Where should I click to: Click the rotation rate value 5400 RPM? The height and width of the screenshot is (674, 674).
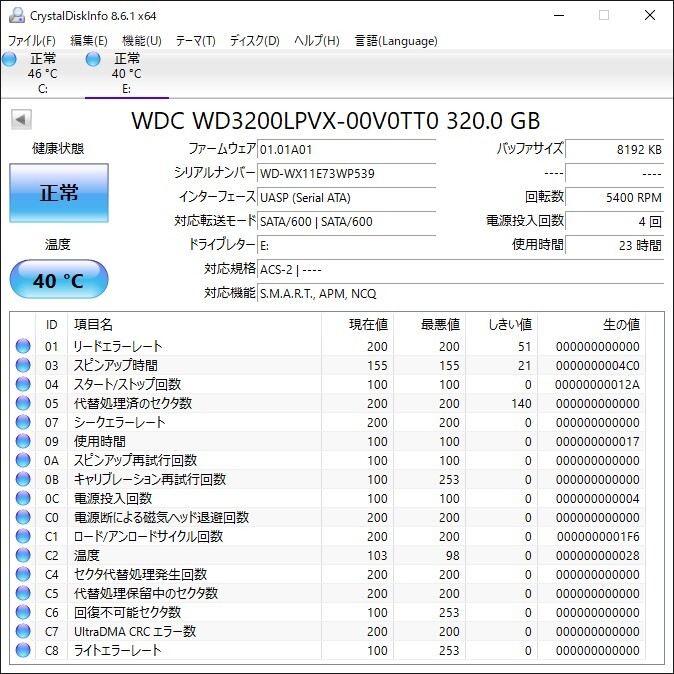tap(615, 198)
